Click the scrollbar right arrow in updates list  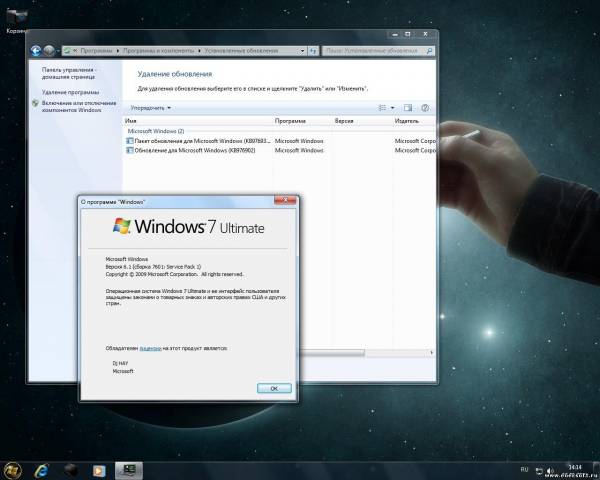432,353
